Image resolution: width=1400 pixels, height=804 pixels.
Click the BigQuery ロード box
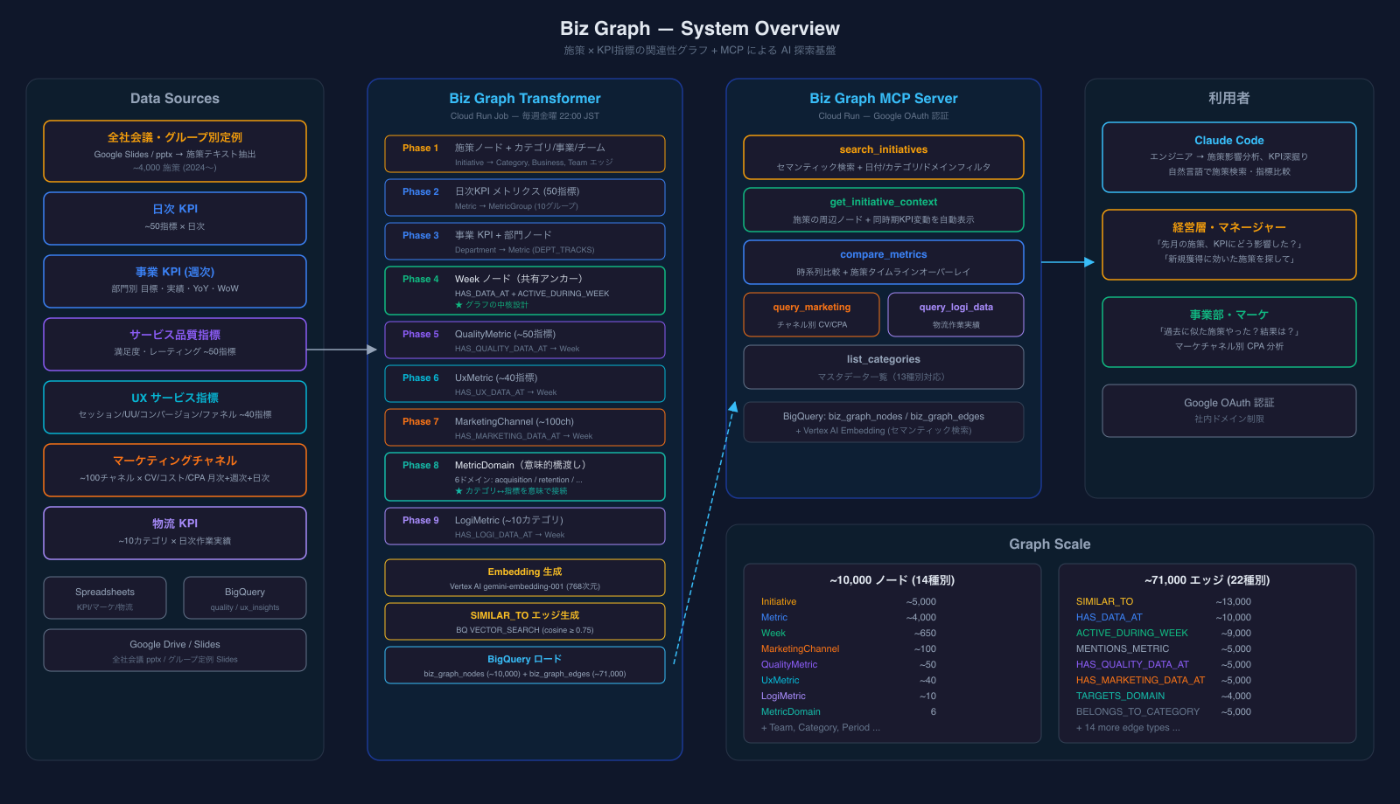[x=525, y=665]
